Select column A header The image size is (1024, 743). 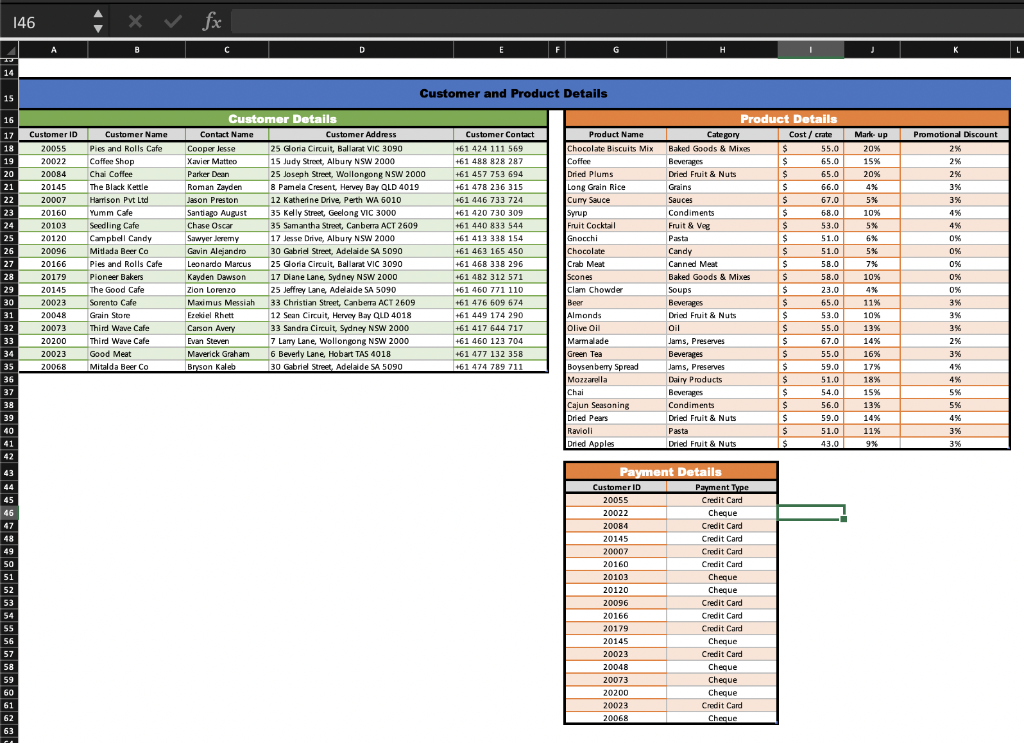pos(53,48)
